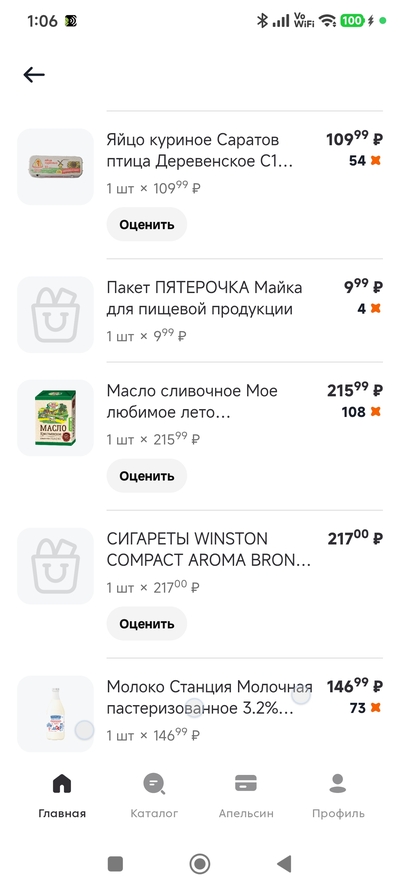Tap Оценить under Winston cigarettes
Viewport: 400px width, 889px height.
[147, 624]
